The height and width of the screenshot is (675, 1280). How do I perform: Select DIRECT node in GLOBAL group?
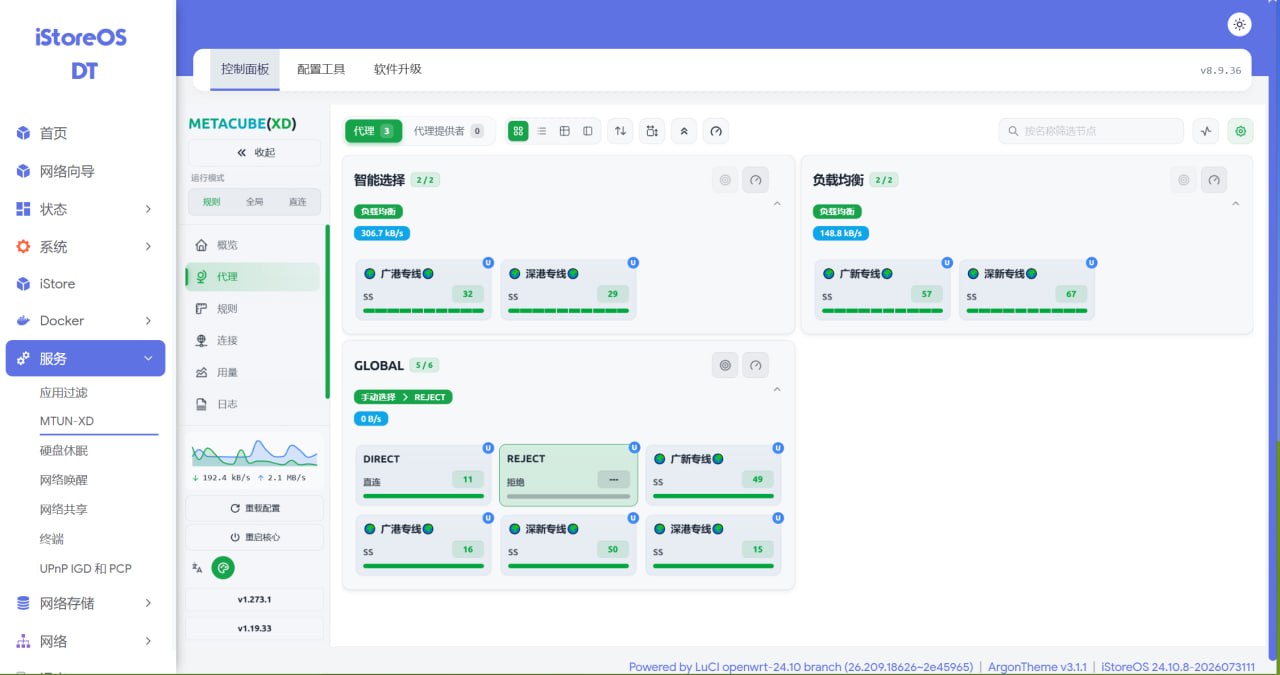click(423, 475)
